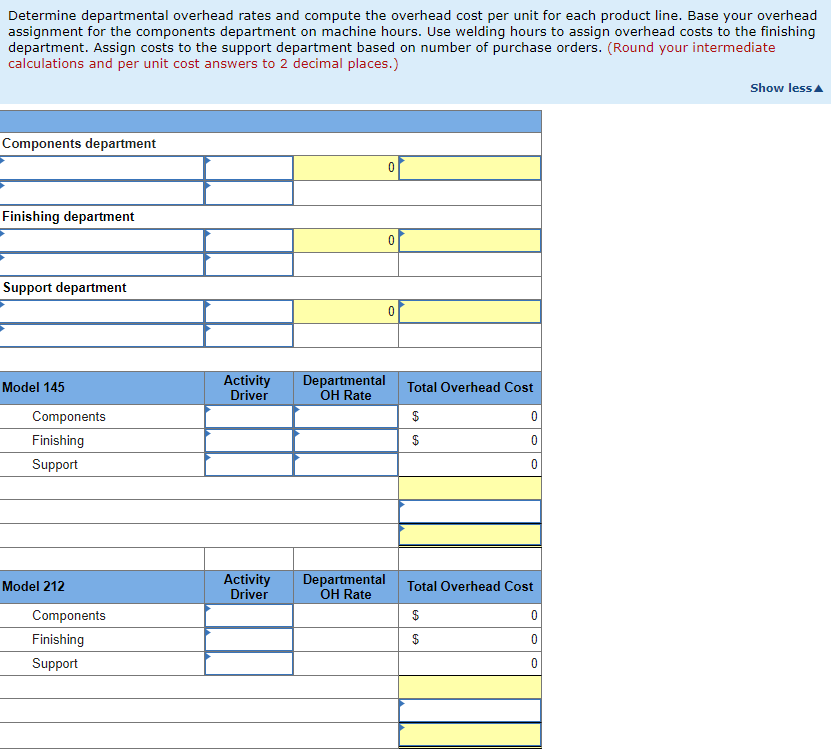Image resolution: width=831 pixels, height=750 pixels.
Task: Open yellow rate unit dropdown for Support department
Action: [470, 312]
